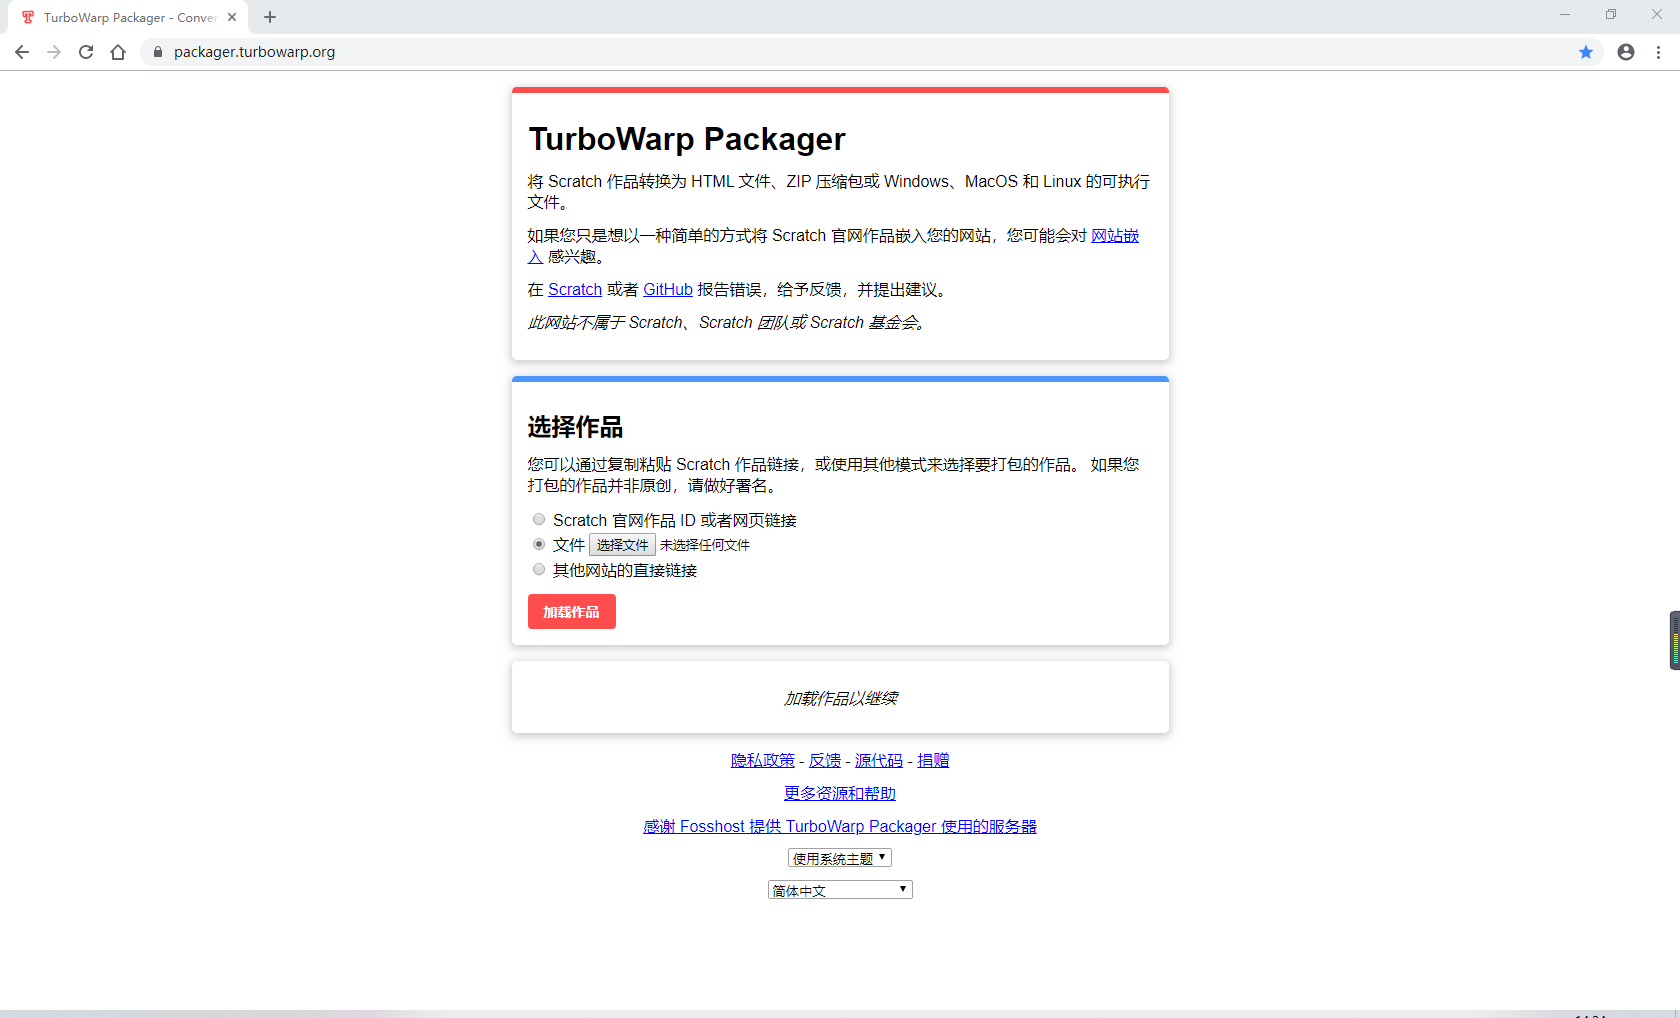Click the browser forward arrow

tap(54, 52)
